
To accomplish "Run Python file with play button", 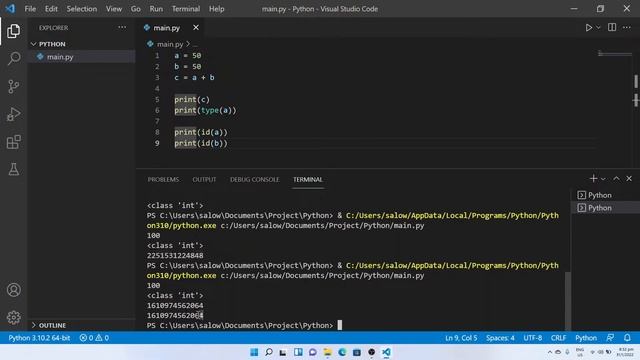I will pyautogui.click(x=589, y=28).
